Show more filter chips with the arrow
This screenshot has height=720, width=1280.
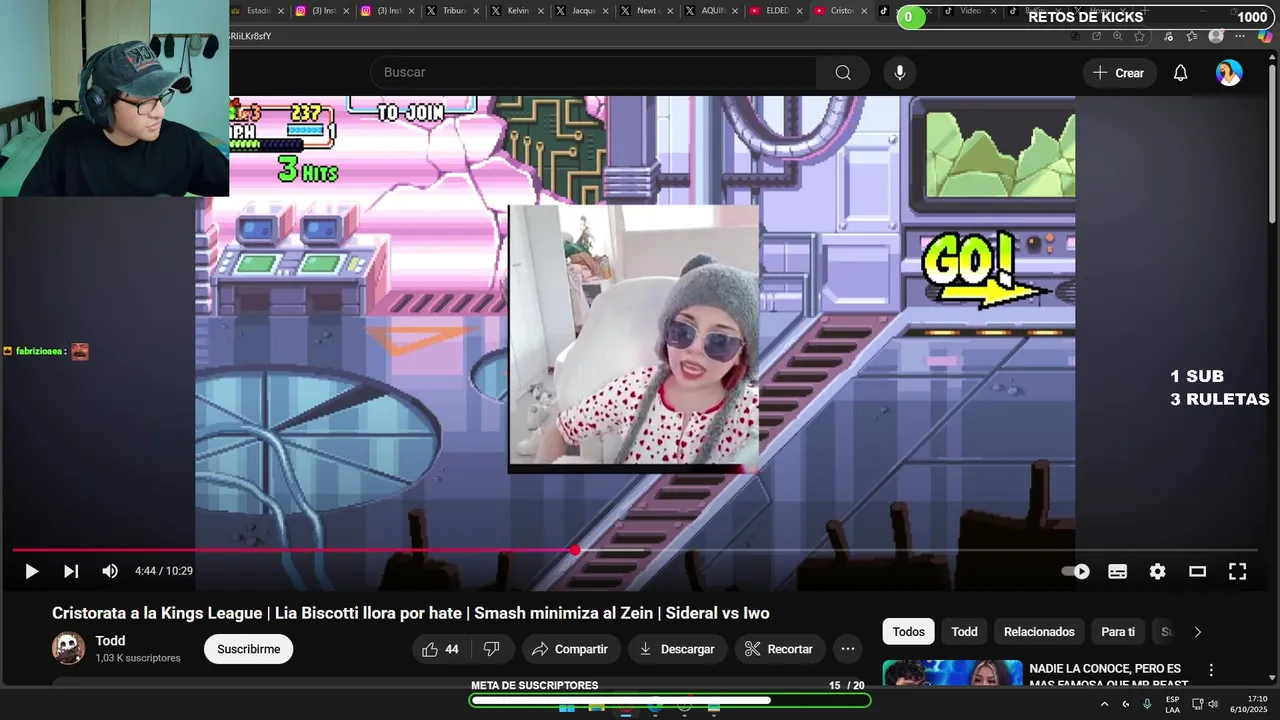coord(1197,632)
